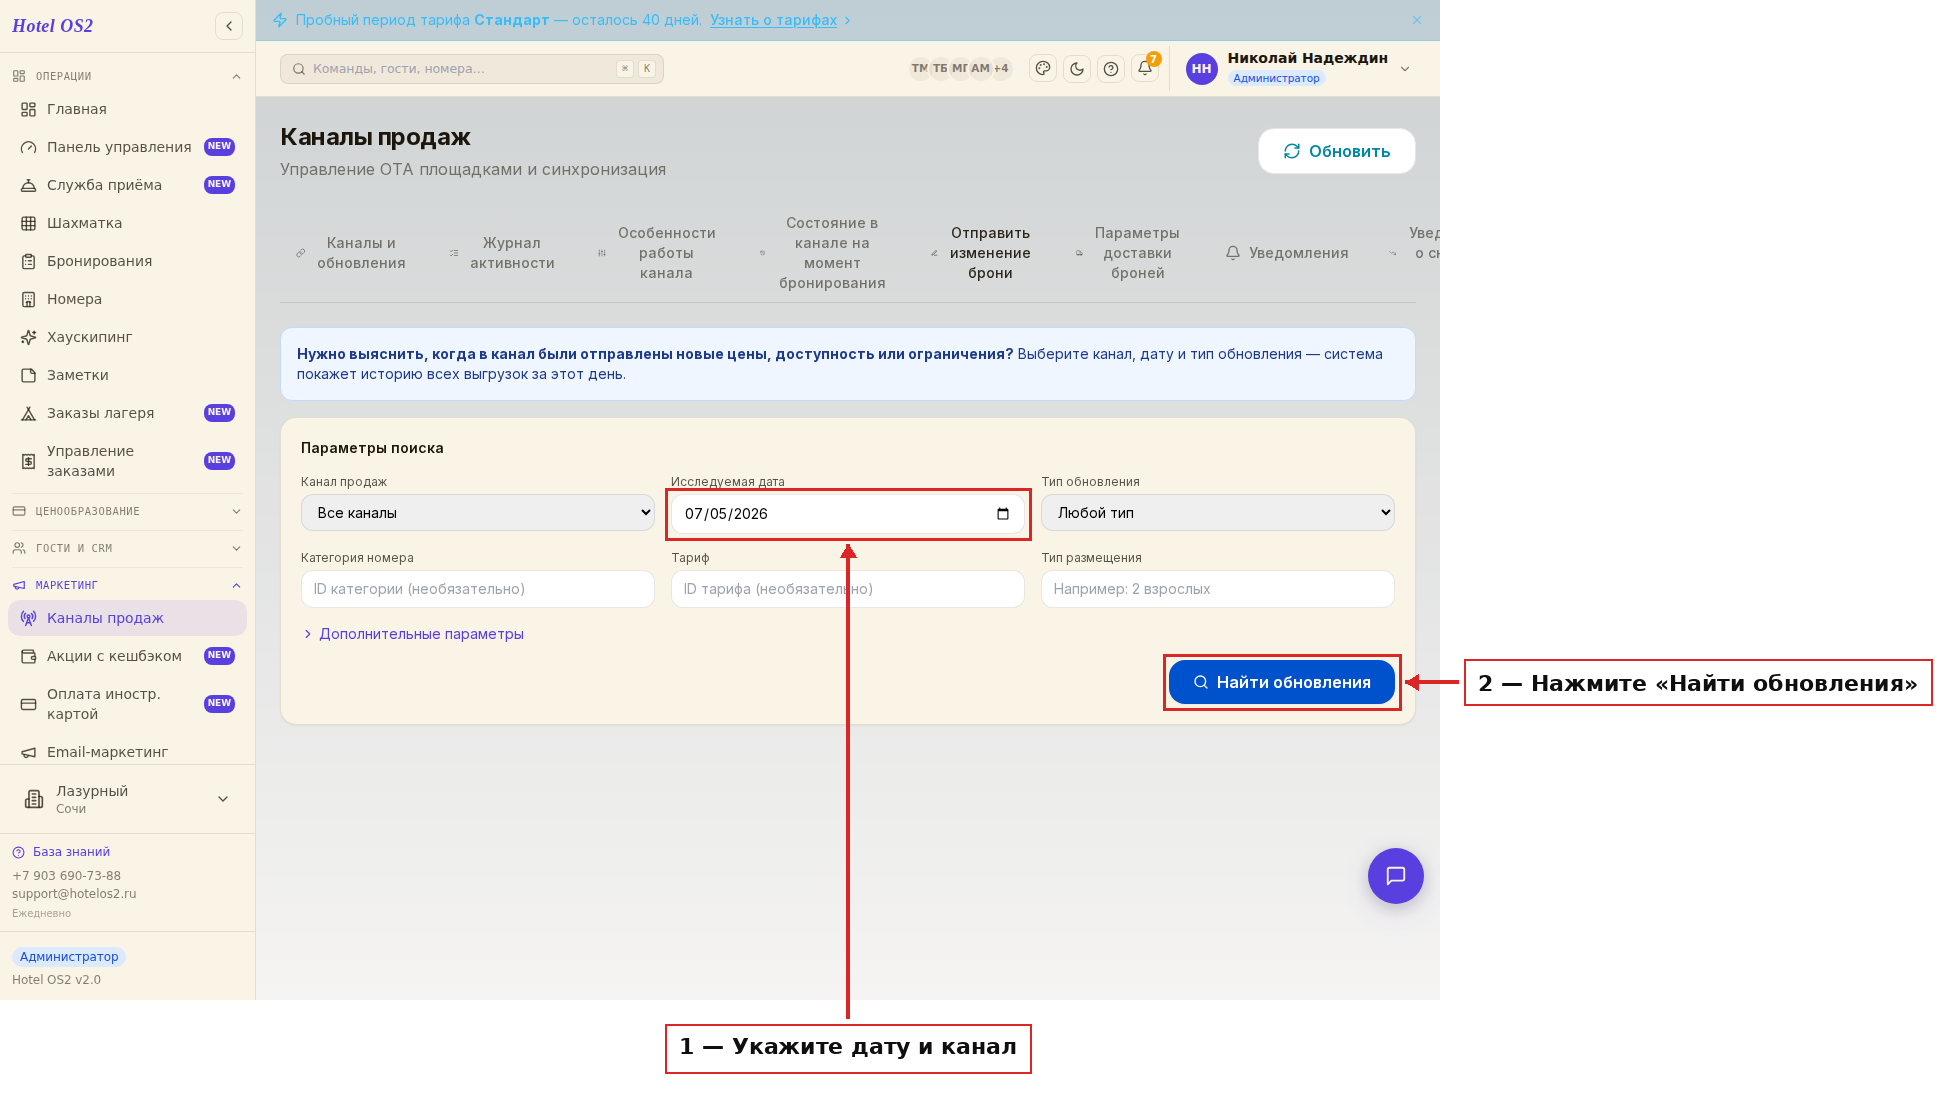Click the Hotel OS2 logo
The image size is (1956, 1097).
53,26
